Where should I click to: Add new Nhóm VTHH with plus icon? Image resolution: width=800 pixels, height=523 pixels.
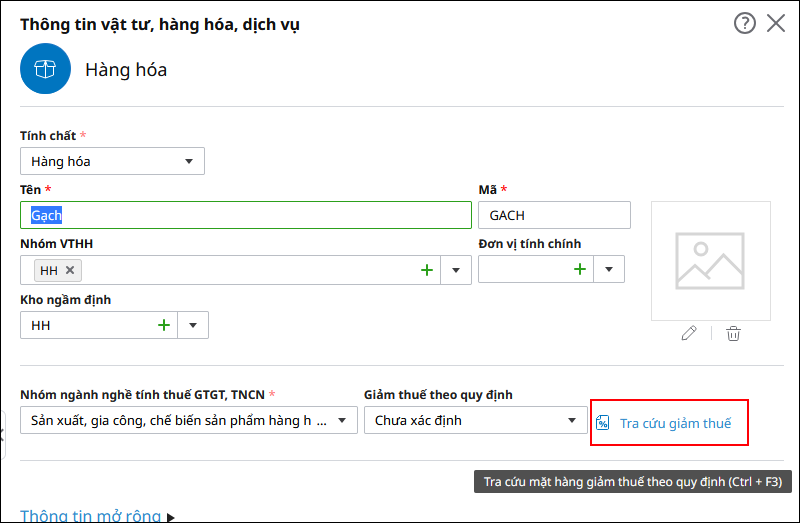tap(427, 270)
